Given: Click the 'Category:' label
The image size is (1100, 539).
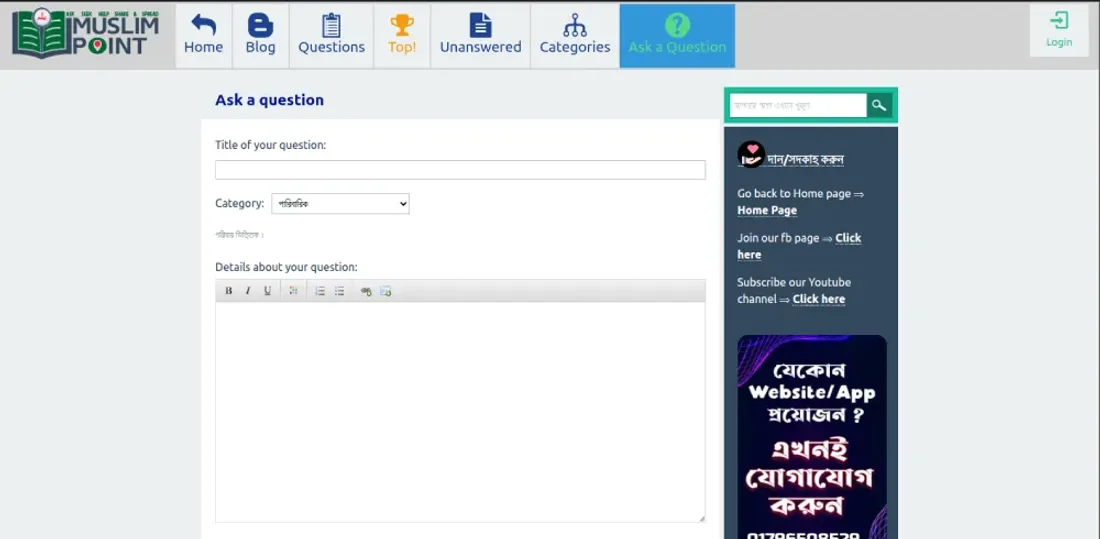Looking at the screenshot, I should 239,204.
